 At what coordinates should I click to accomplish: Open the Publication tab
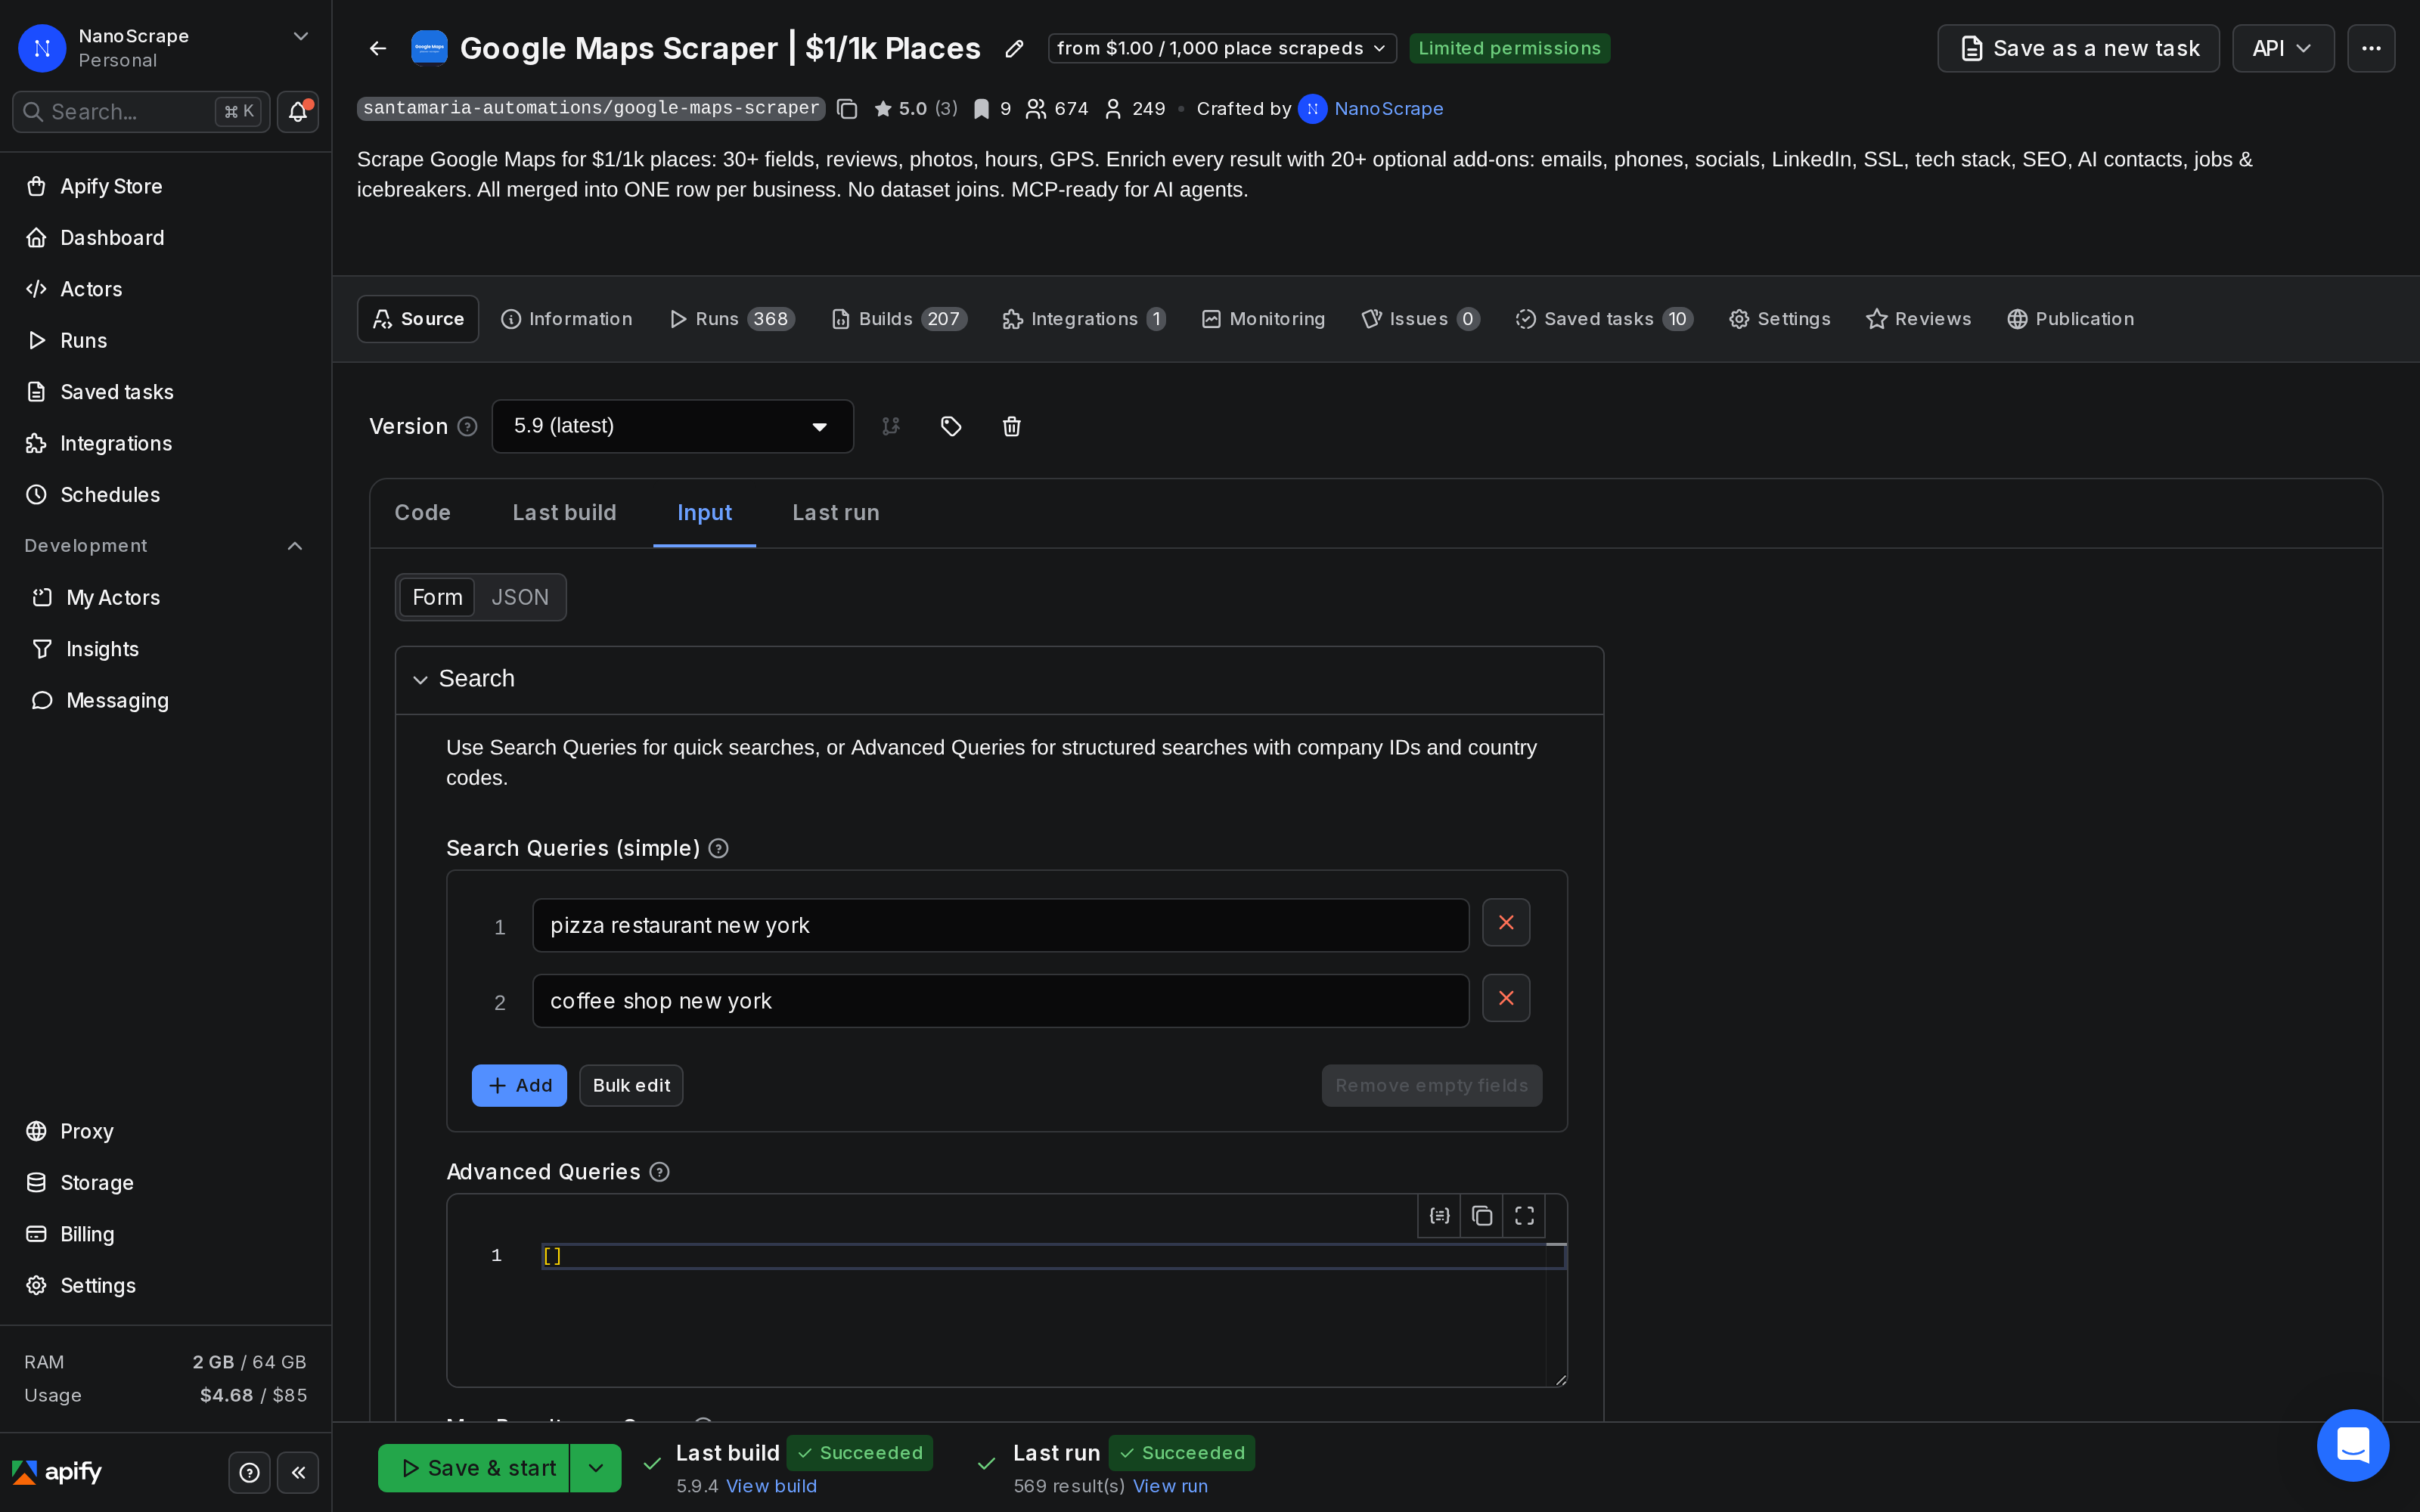pos(2070,319)
